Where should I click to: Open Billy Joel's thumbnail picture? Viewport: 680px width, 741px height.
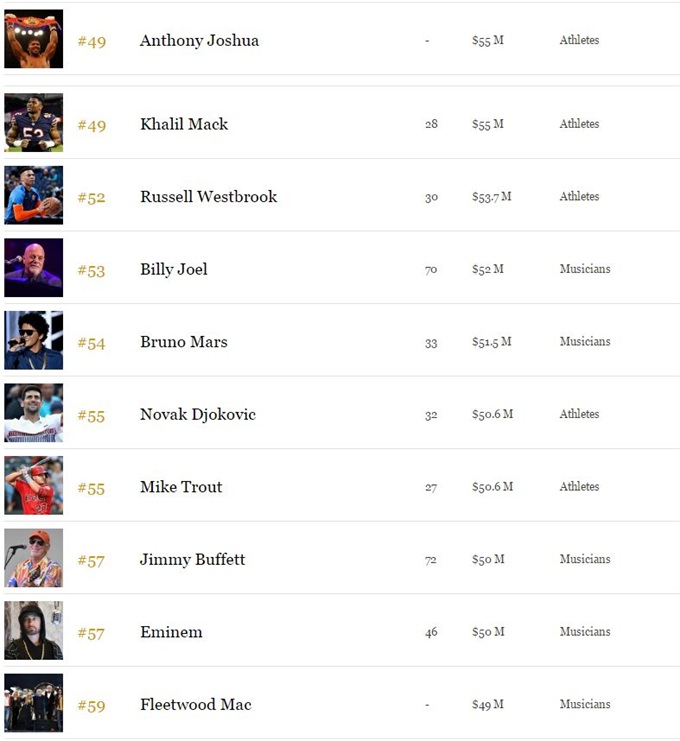[x=34, y=267]
